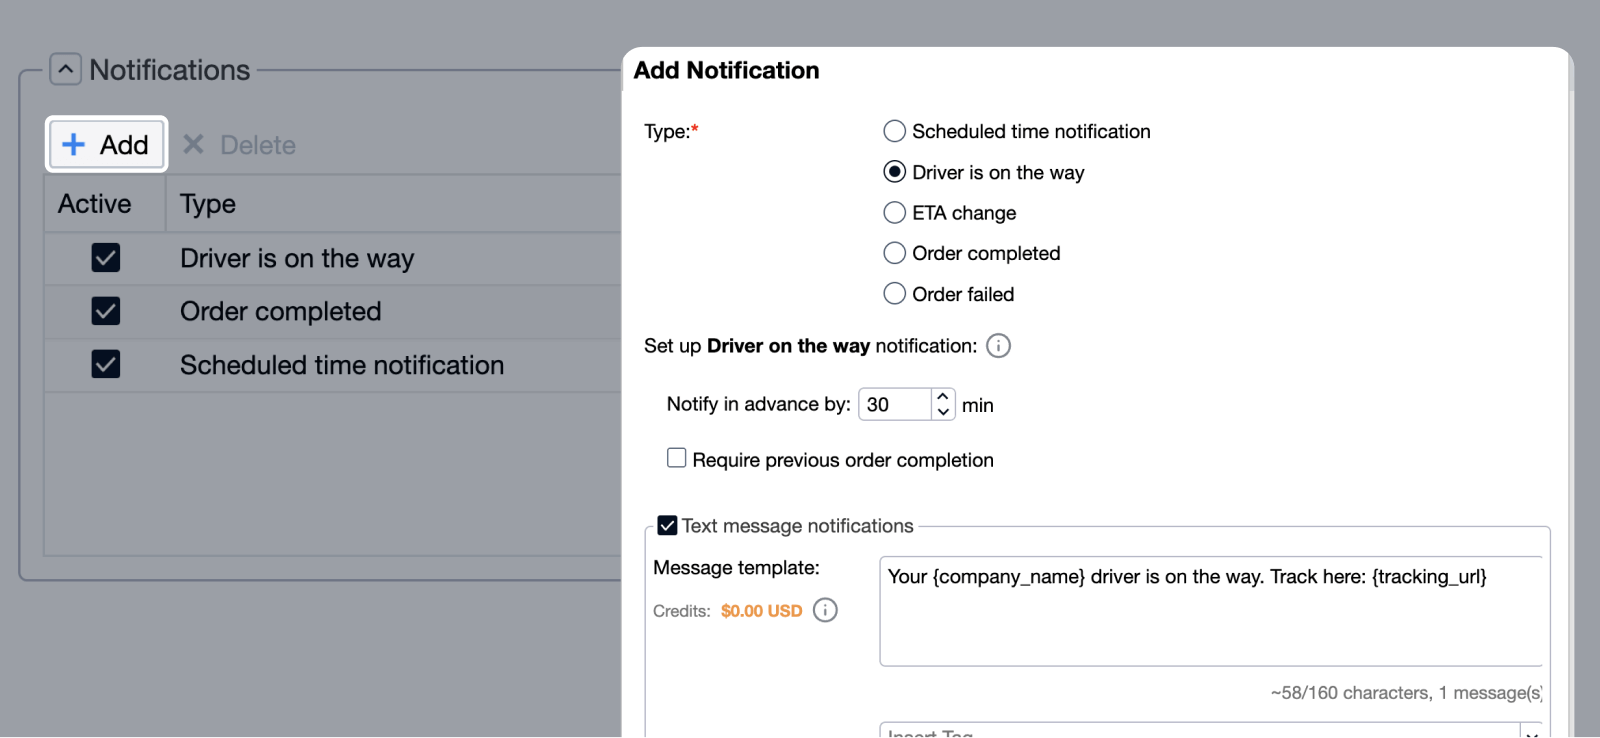Click the Credits info icon
Screen dimensions: 1600x738
pos(825,610)
